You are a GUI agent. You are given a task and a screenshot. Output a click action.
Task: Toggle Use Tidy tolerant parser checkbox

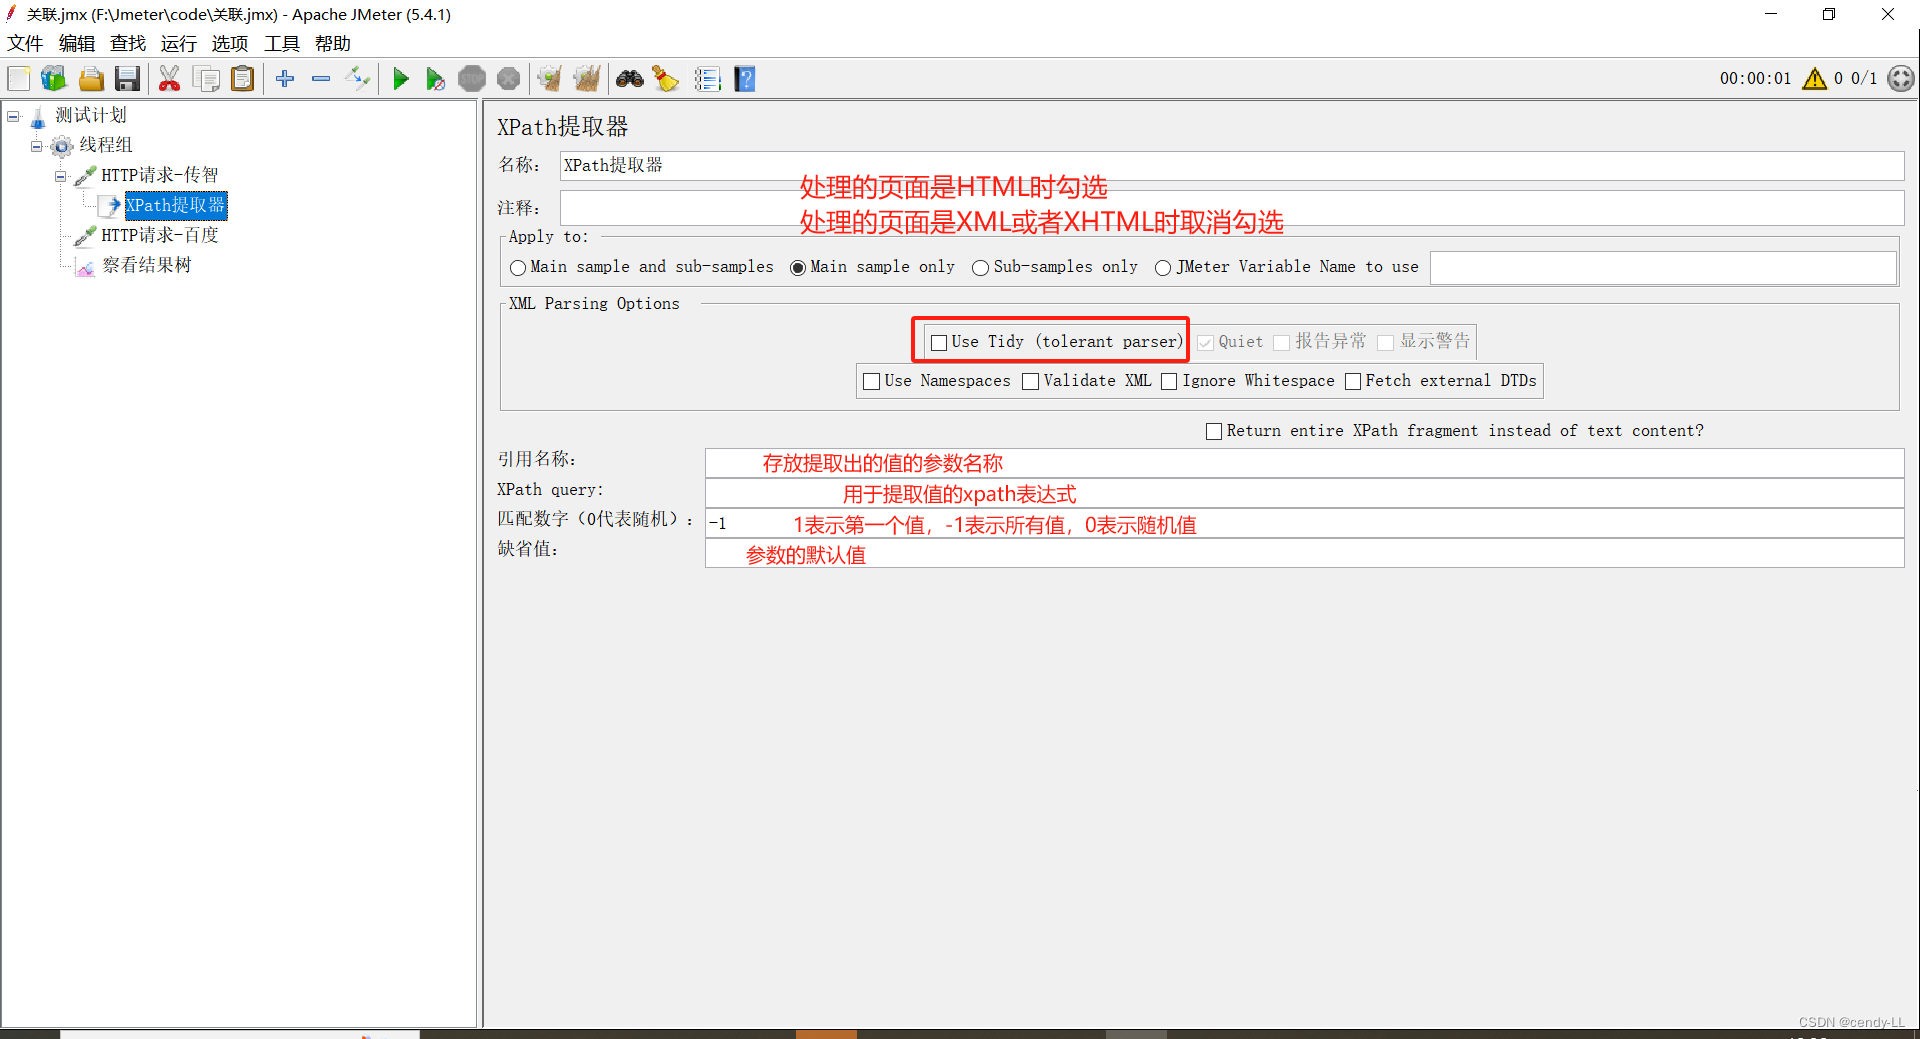click(939, 342)
